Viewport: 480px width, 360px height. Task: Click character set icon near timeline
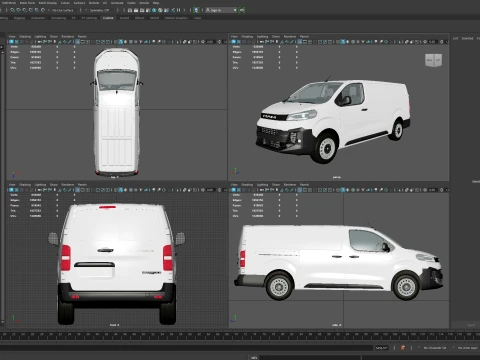[403, 348]
